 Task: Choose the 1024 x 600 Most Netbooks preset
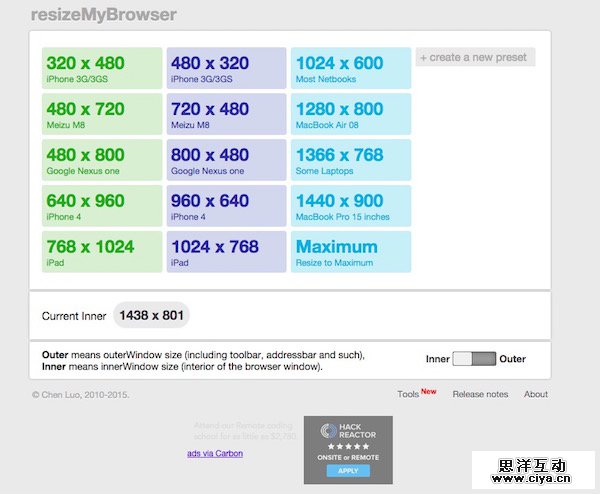point(351,68)
